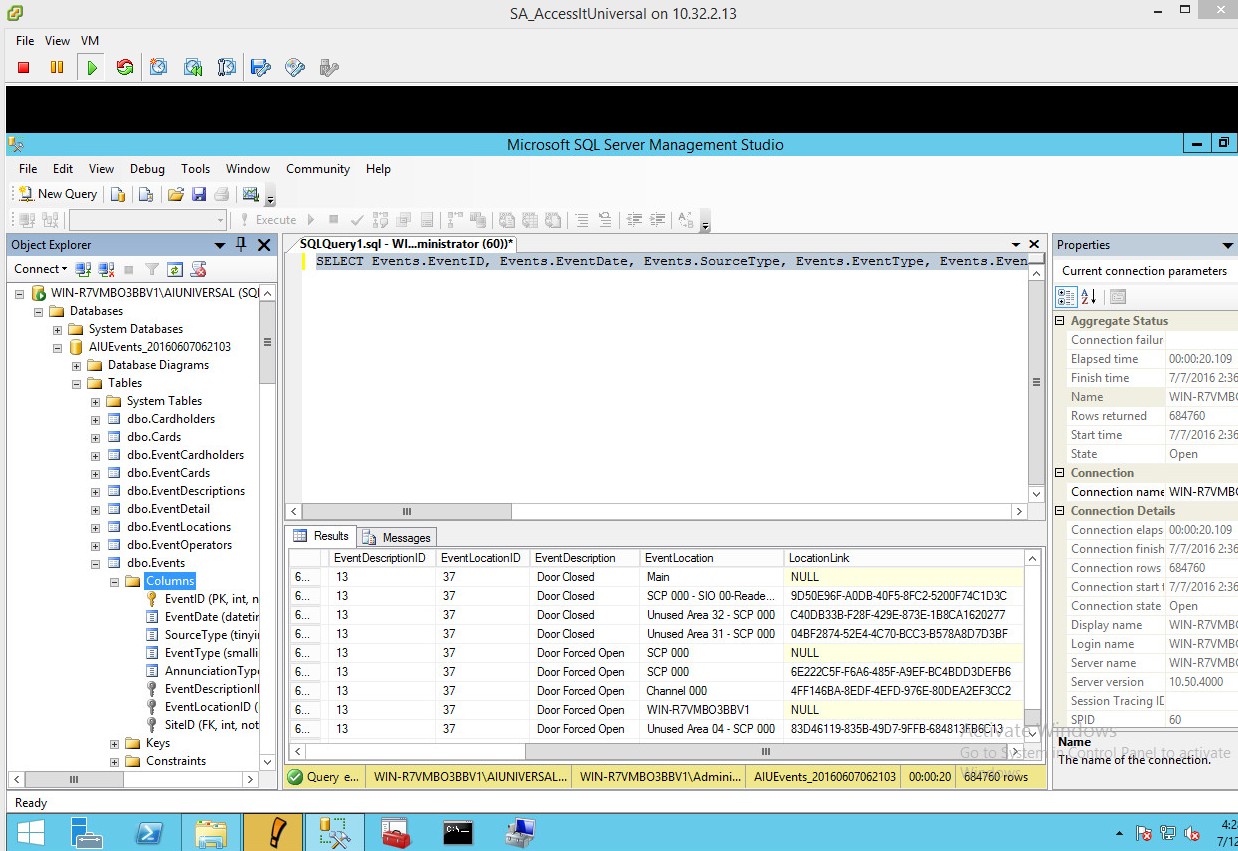The height and width of the screenshot is (851, 1238).
Task: Open File Explorer from the taskbar
Action: point(211,832)
